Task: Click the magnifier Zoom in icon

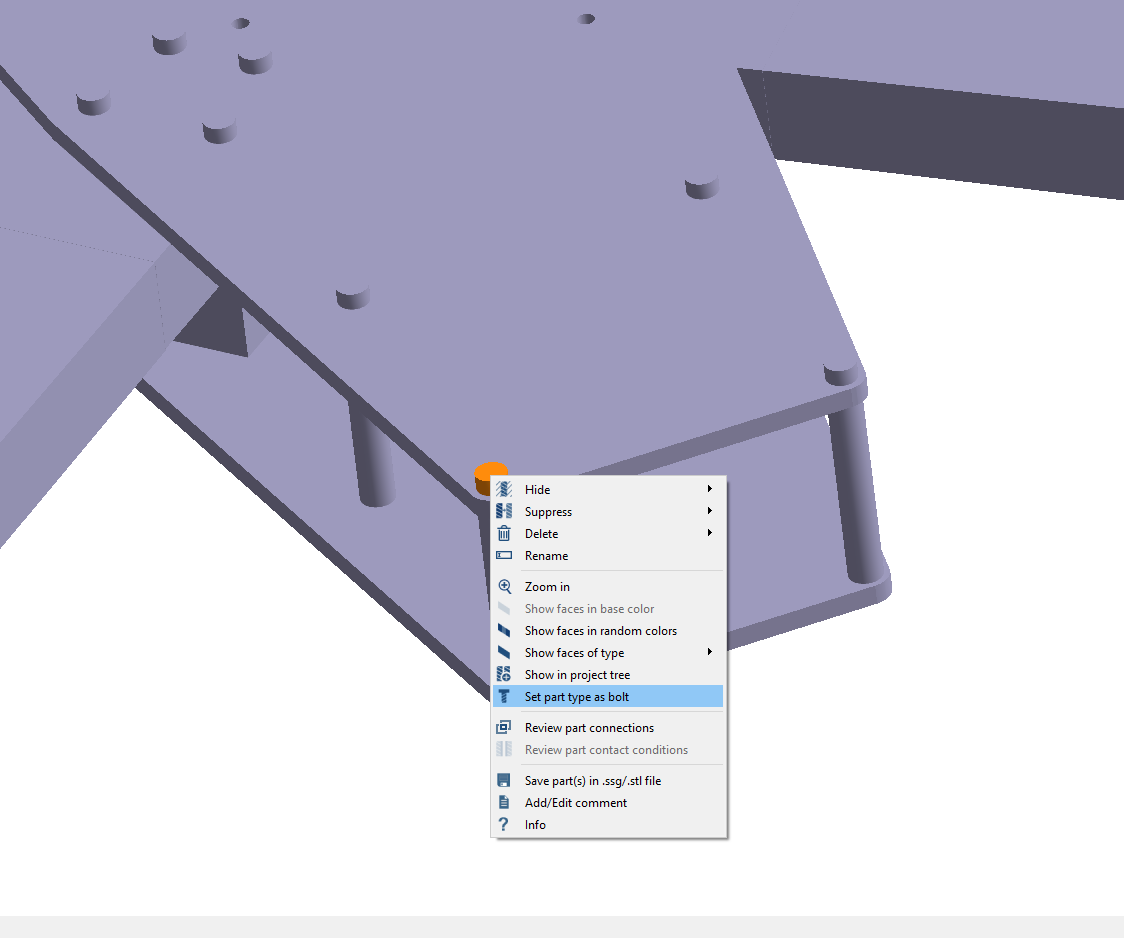Action: point(504,587)
